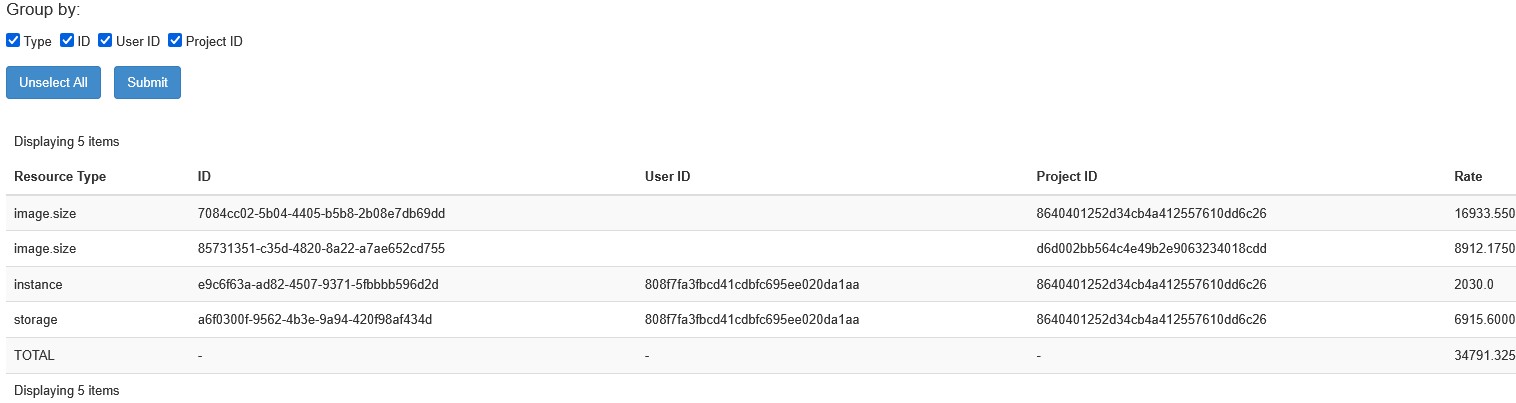This screenshot has height=403, width=1516.
Task: Click the instance row's User ID value
Action: tap(753, 285)
